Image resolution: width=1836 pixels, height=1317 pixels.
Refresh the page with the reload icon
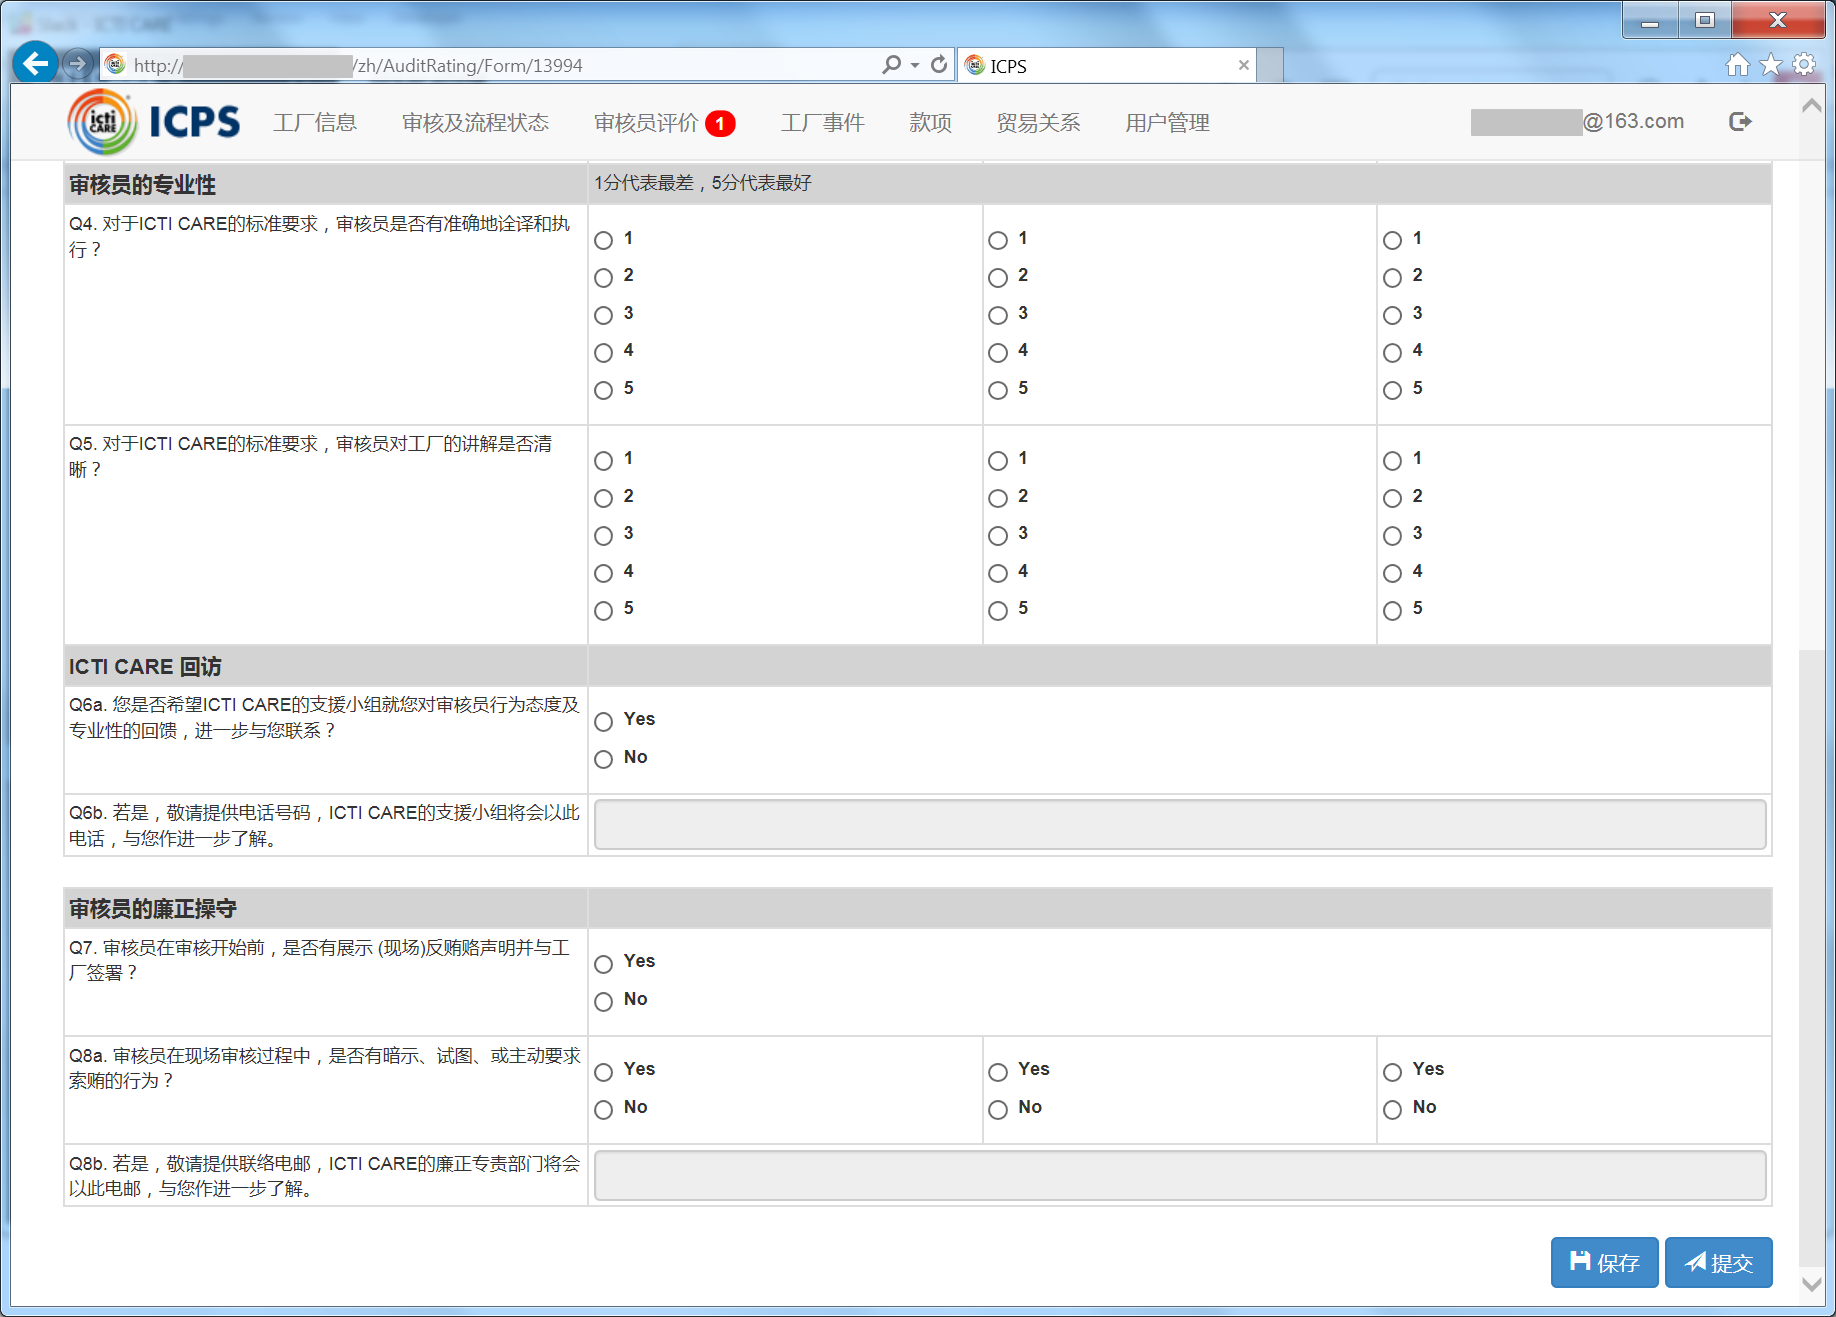tap(939, 65)
